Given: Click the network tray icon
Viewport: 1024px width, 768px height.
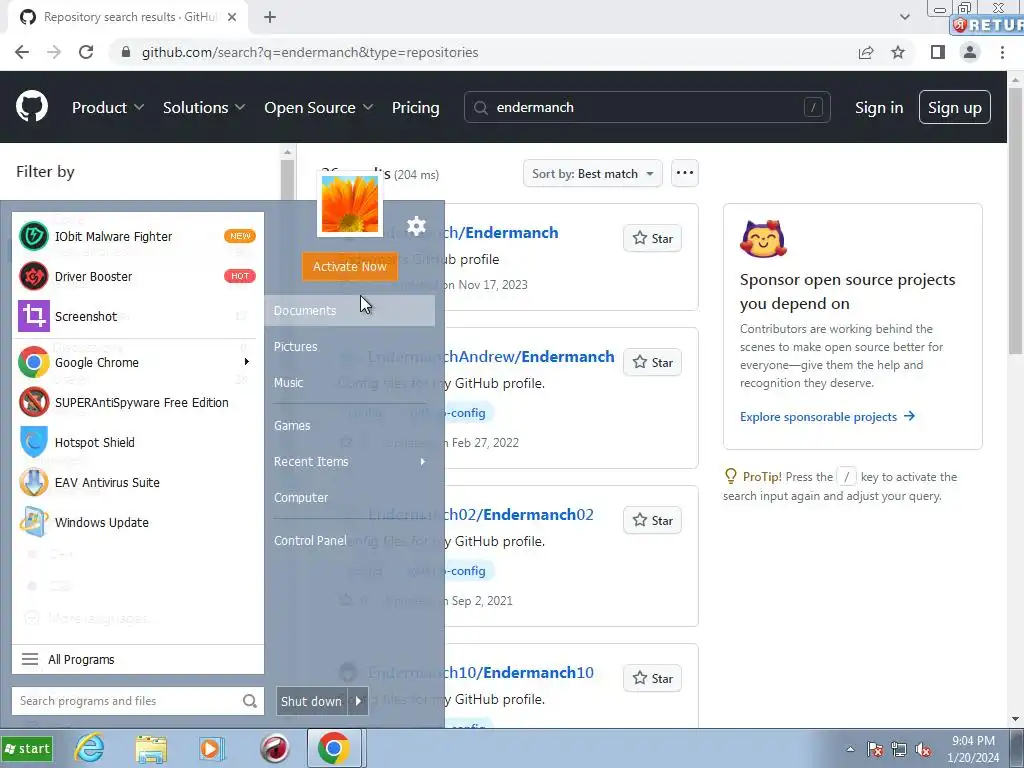Looking at the screenshot, I should coord(899,749).
